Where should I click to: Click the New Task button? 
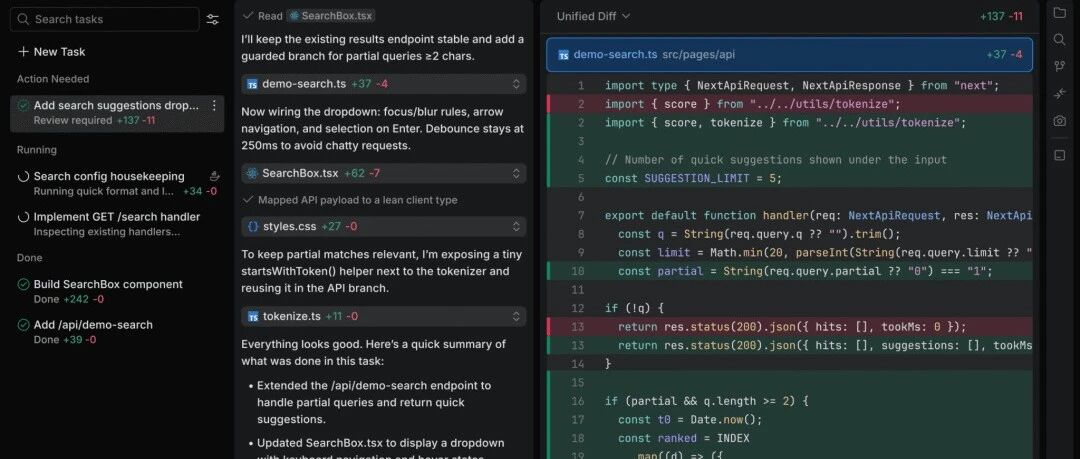52,52
